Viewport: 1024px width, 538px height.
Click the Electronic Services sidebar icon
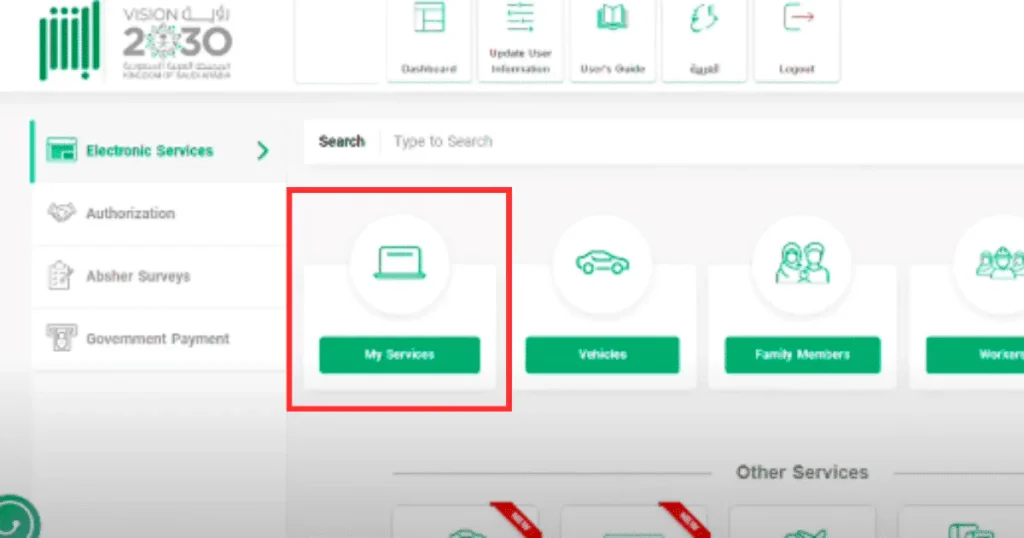(x=61, y=151)
